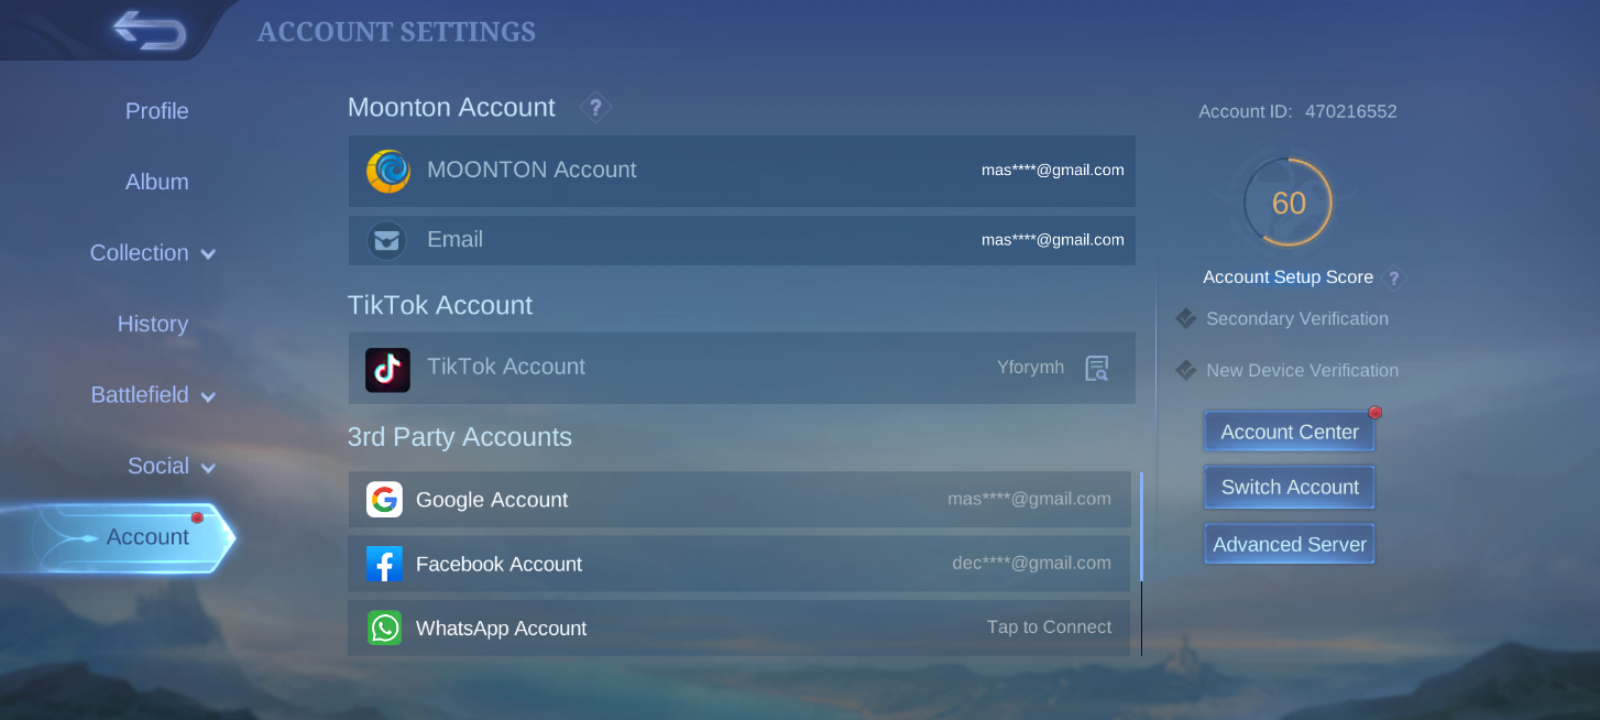Click the Facebook logo icon

point(384,564)
